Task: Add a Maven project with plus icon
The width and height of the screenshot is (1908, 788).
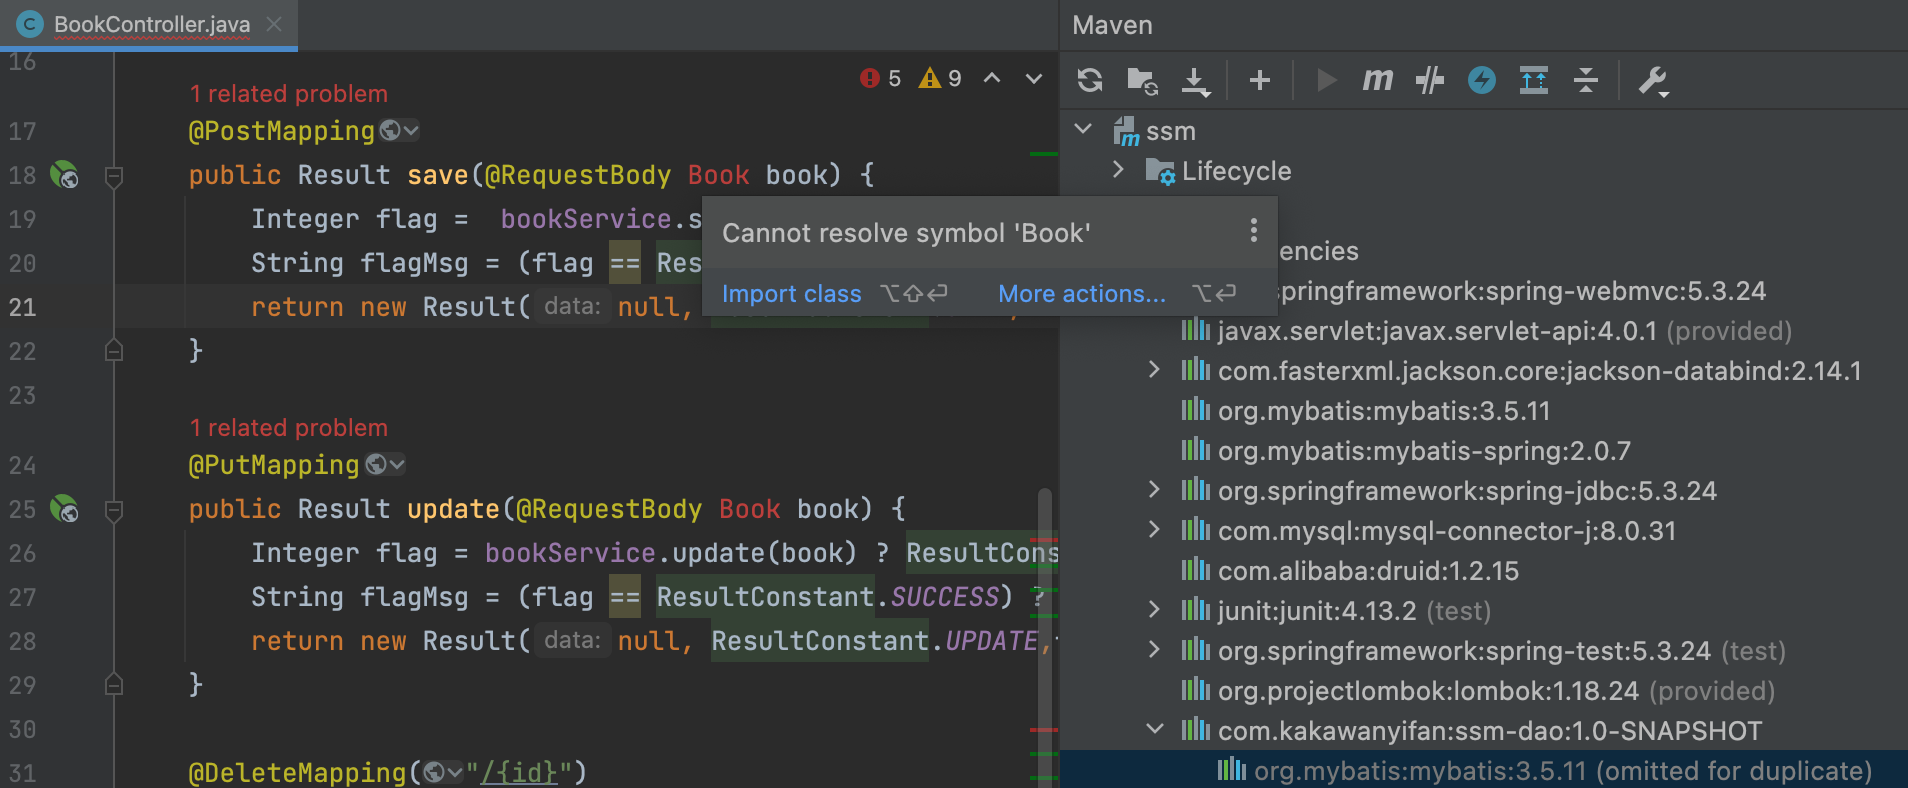Action: pyautogui.click(x=1260, y=80)
